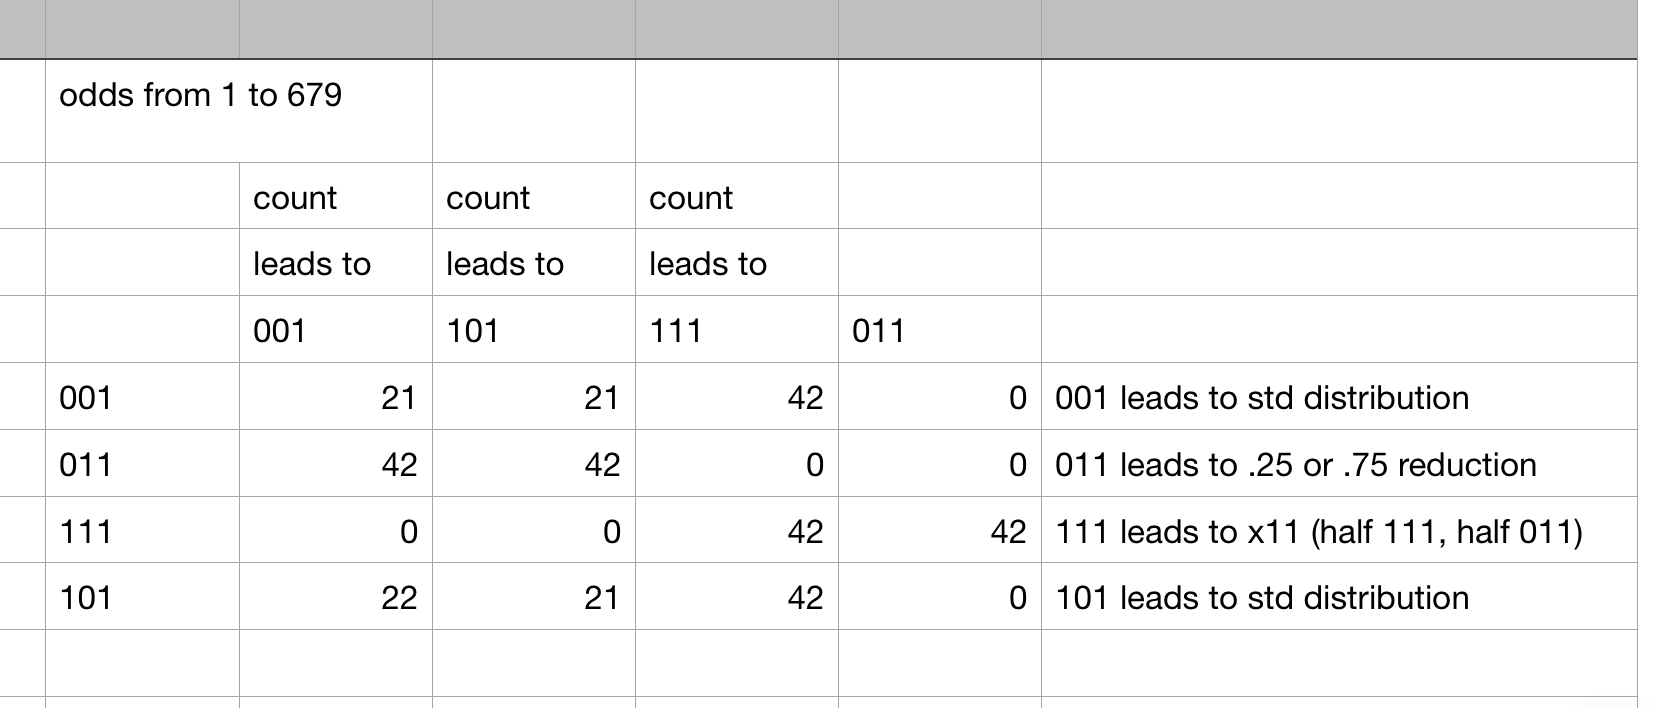Select the 0 under column 111 in row 011
1662x708 pixels.
pos(814,465)
